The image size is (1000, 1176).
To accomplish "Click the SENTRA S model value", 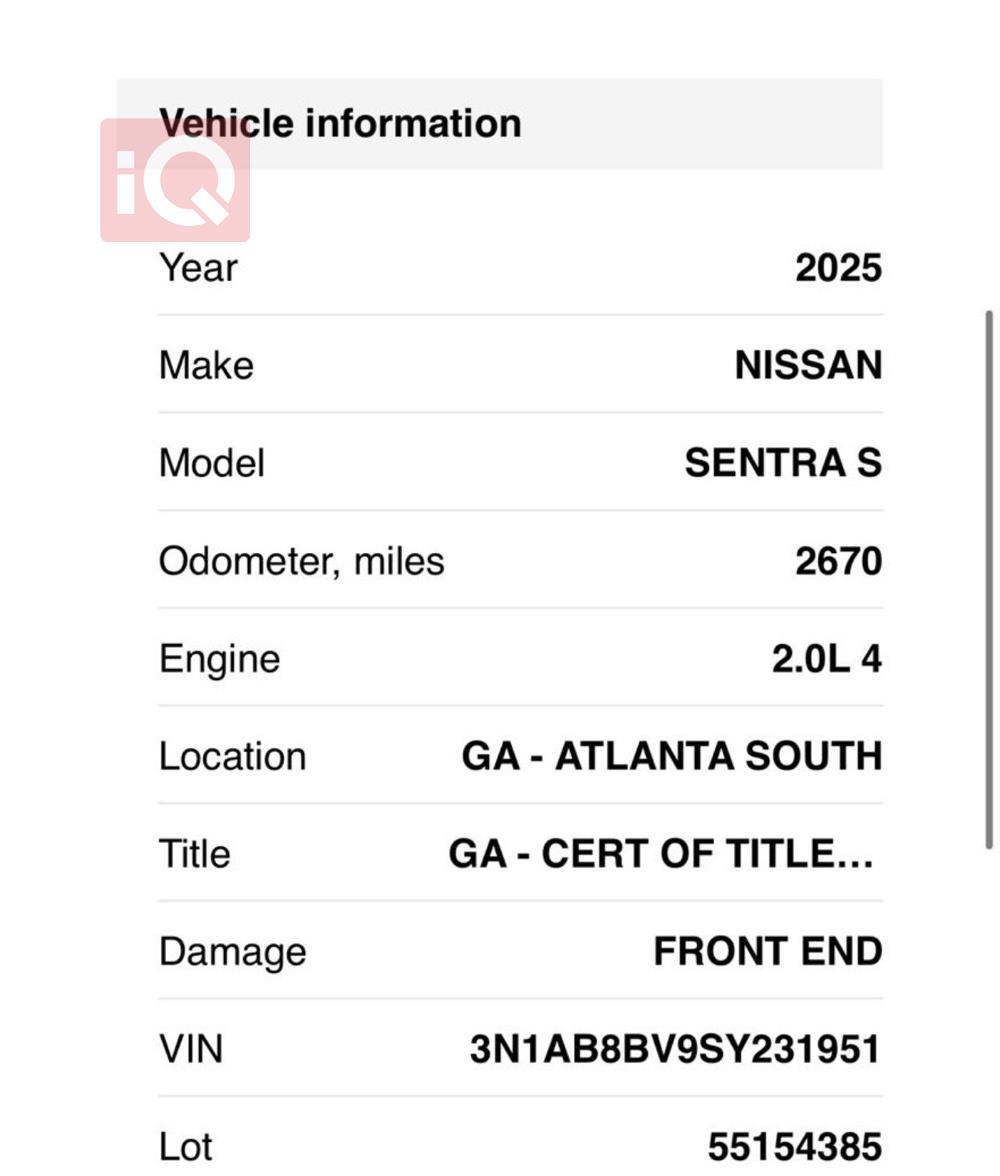I will tap(783, 463).
